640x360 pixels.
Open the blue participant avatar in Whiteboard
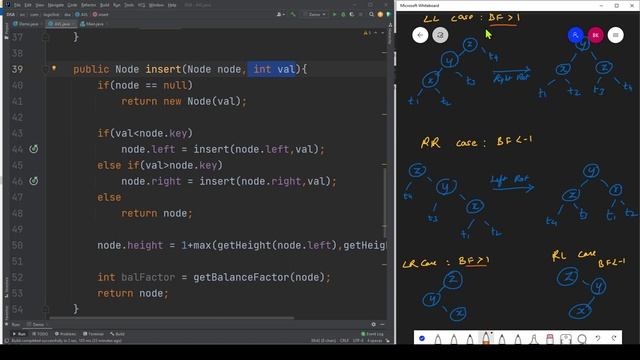click(x=576, y=35)
